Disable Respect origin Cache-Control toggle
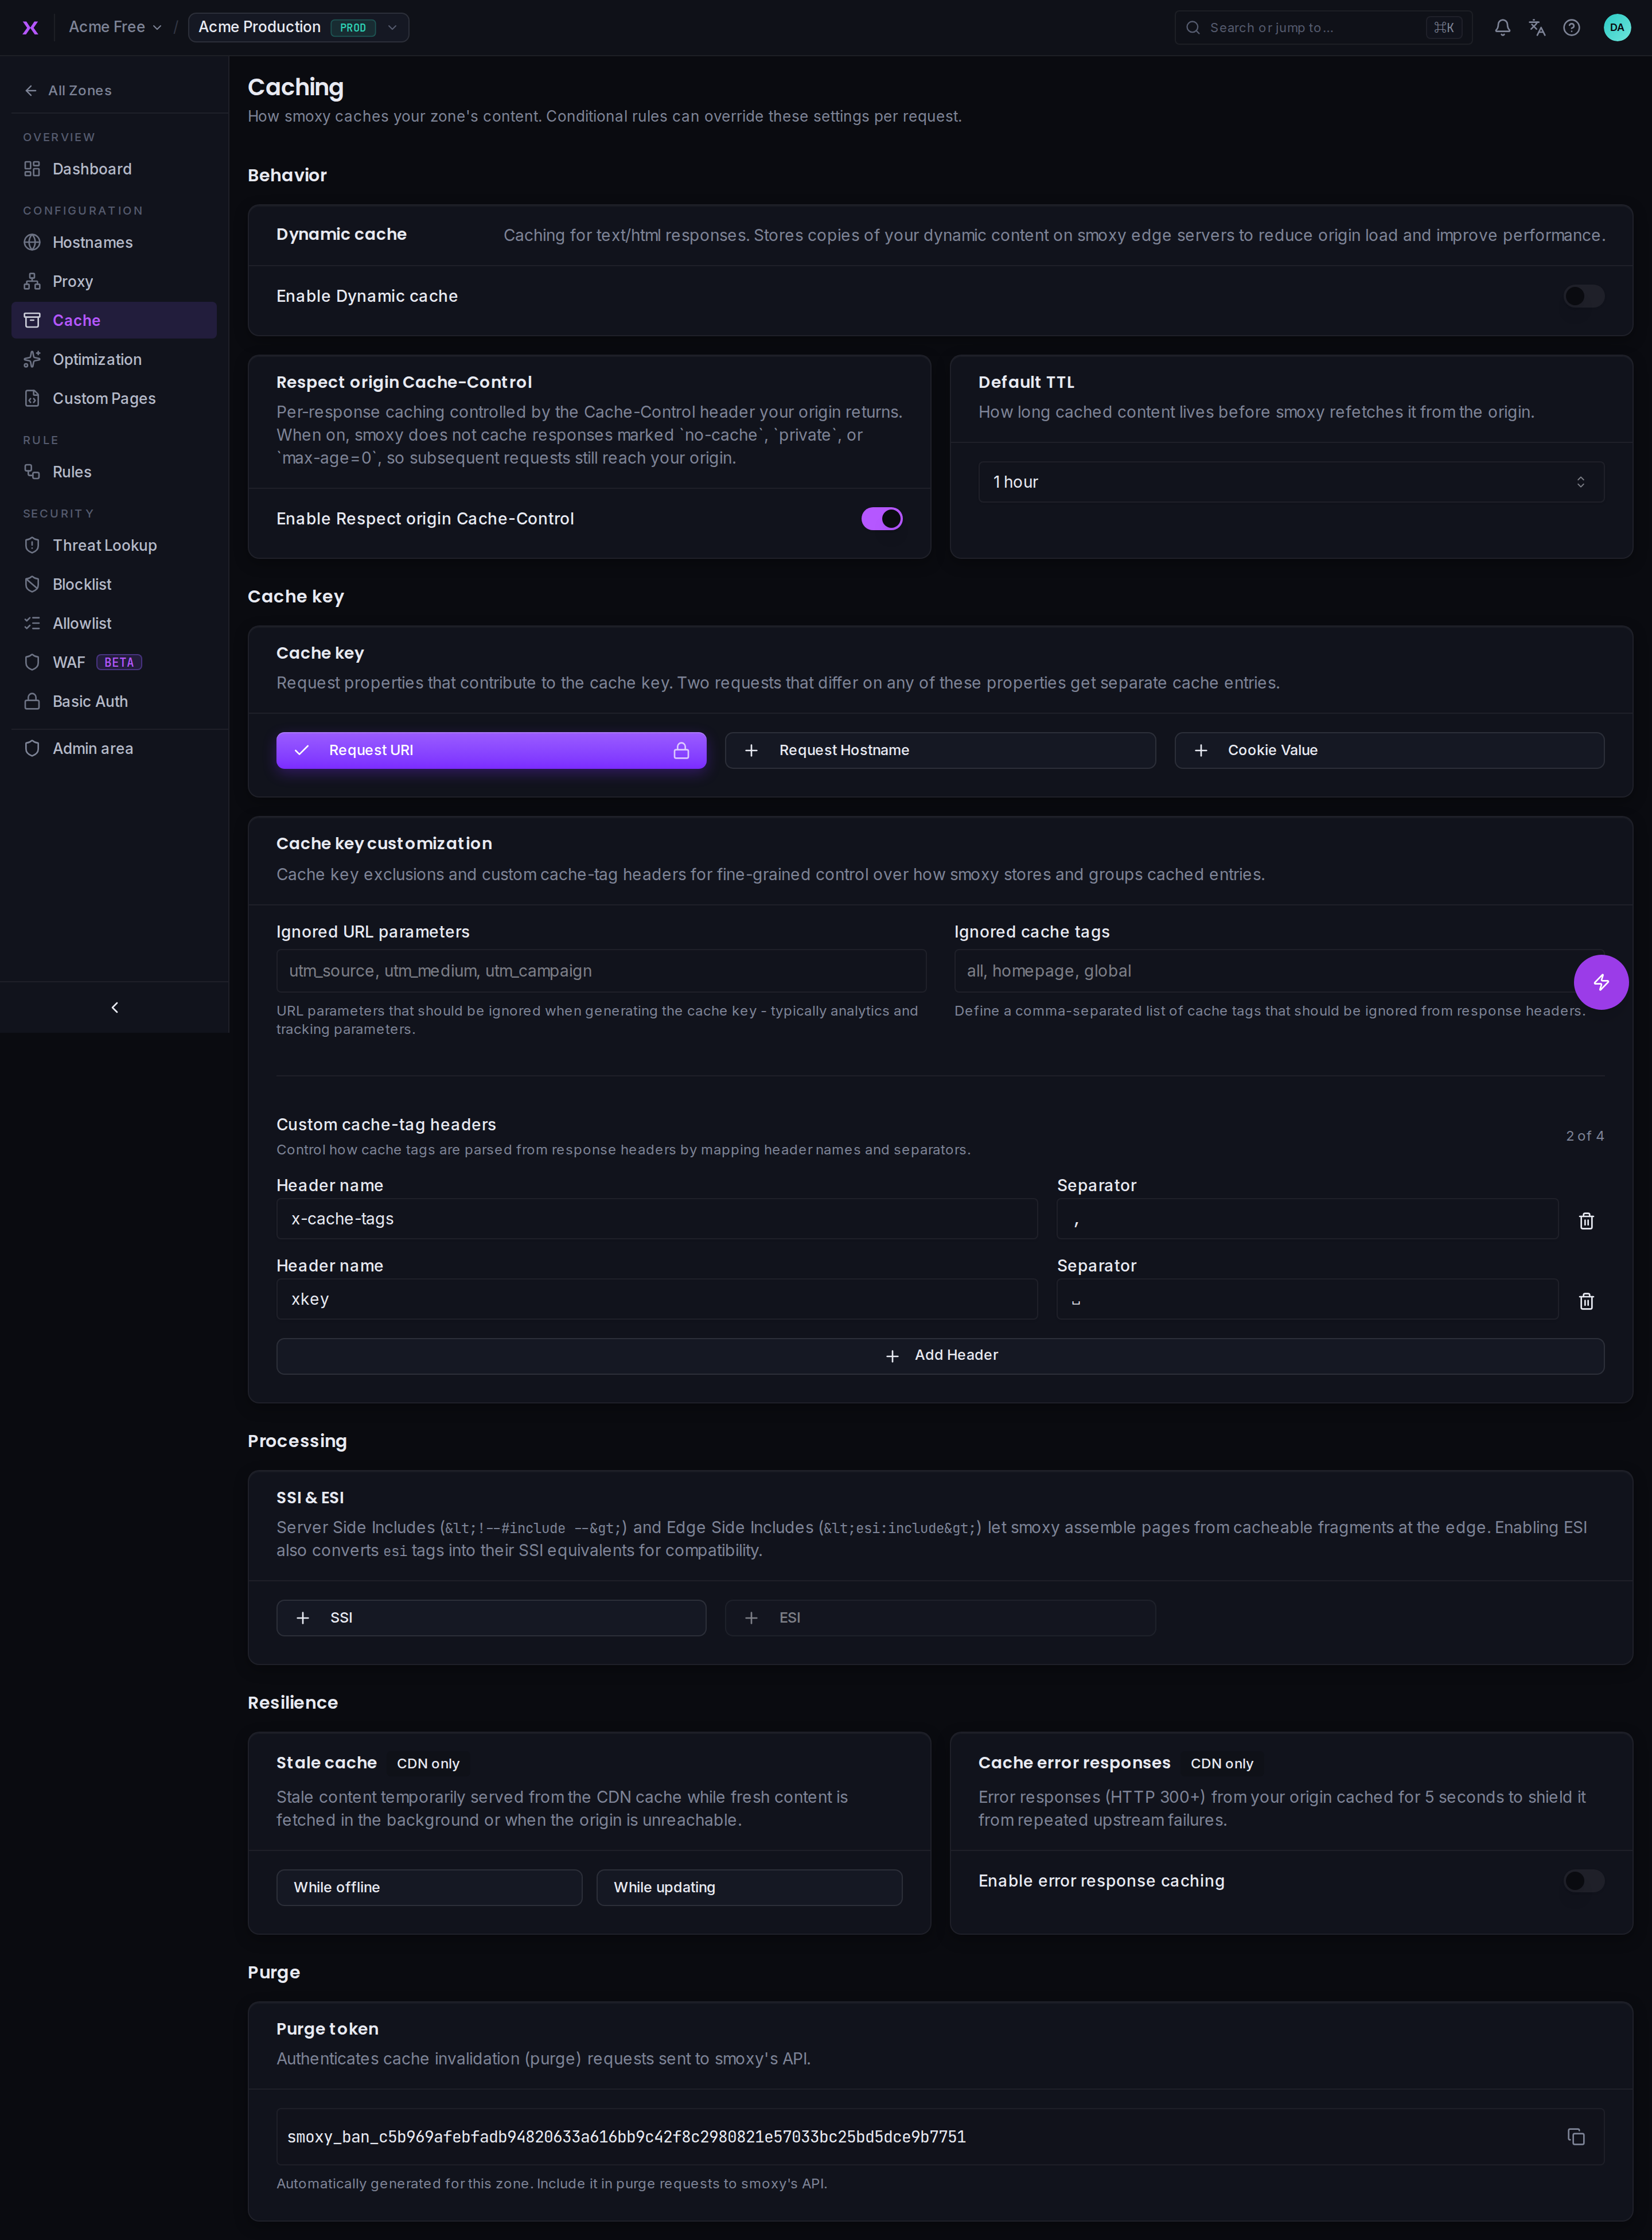The image size is (1652, 2240). pyautogui.click(x=882, y=519)
